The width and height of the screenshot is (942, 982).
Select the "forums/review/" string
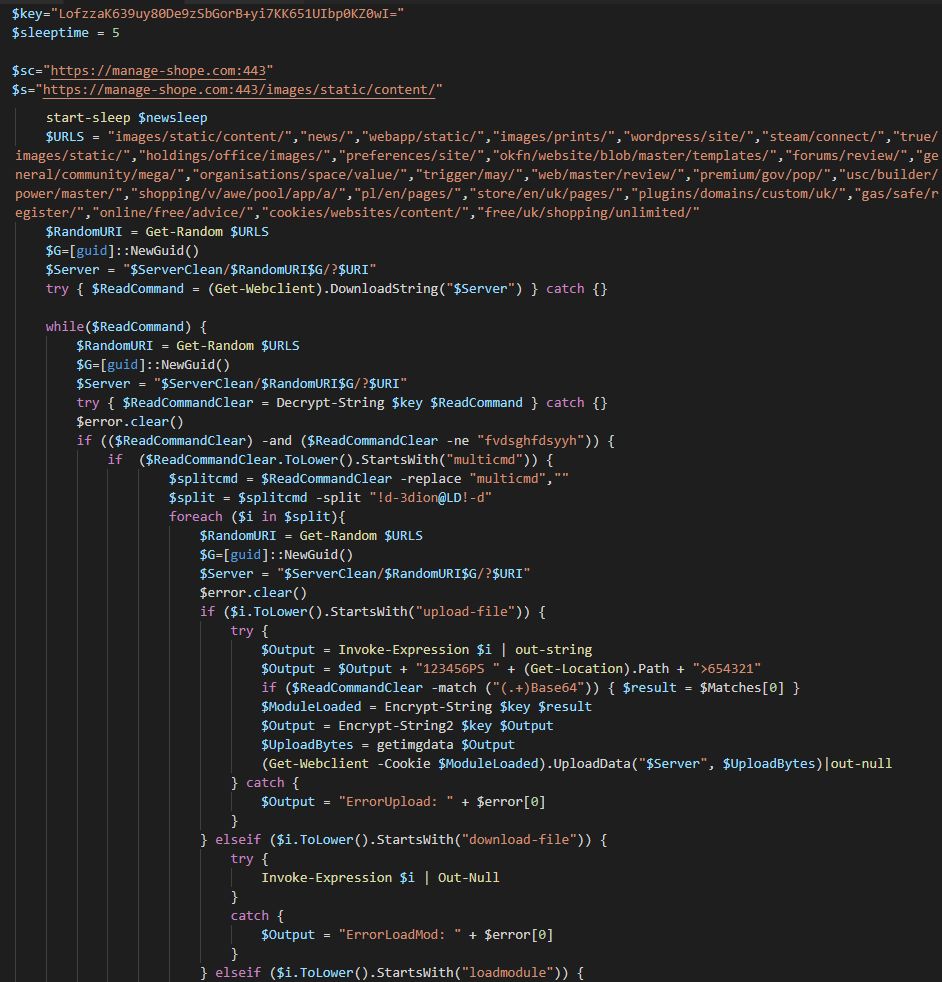(849, 155)
